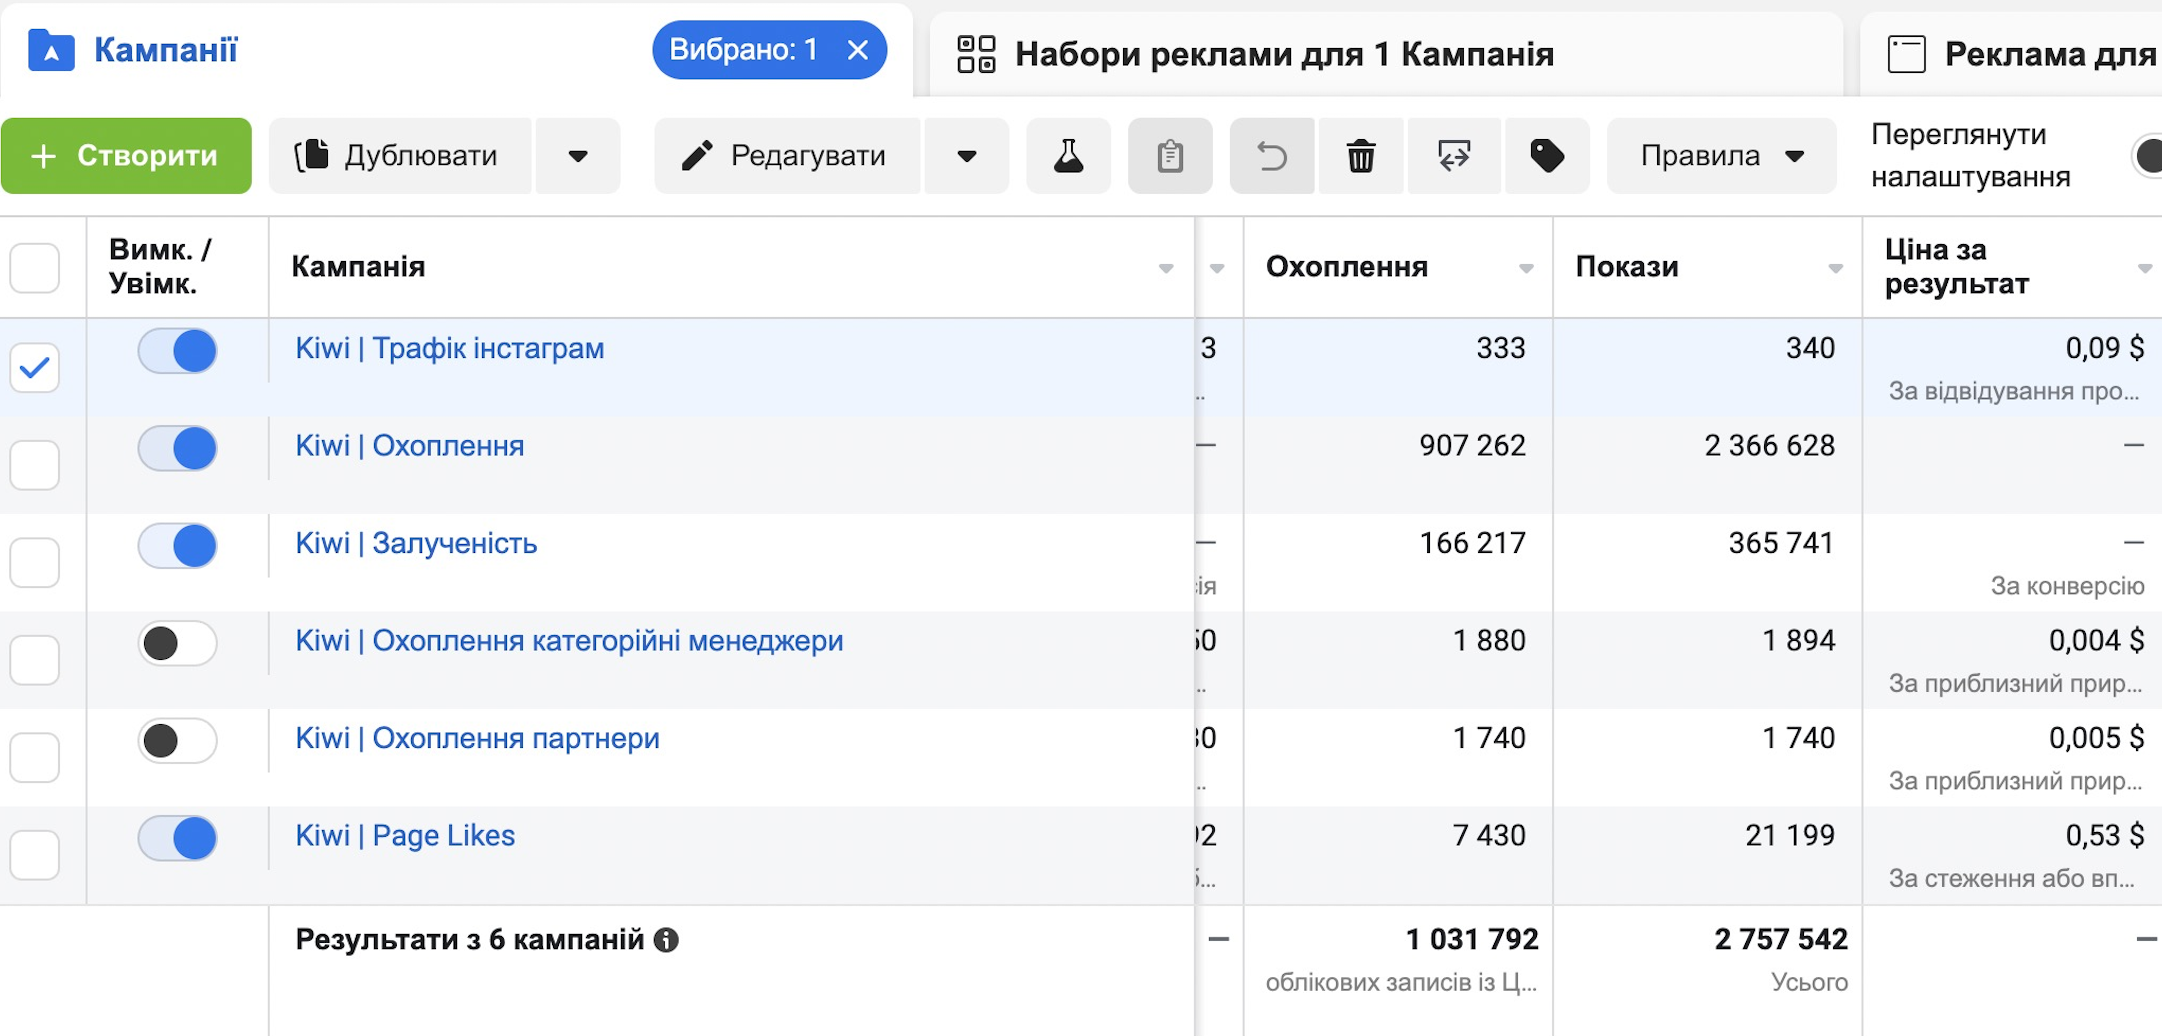Click the Редагувати button
2162x1036 pixels.
pyautogui.click(x=787, y=156)
